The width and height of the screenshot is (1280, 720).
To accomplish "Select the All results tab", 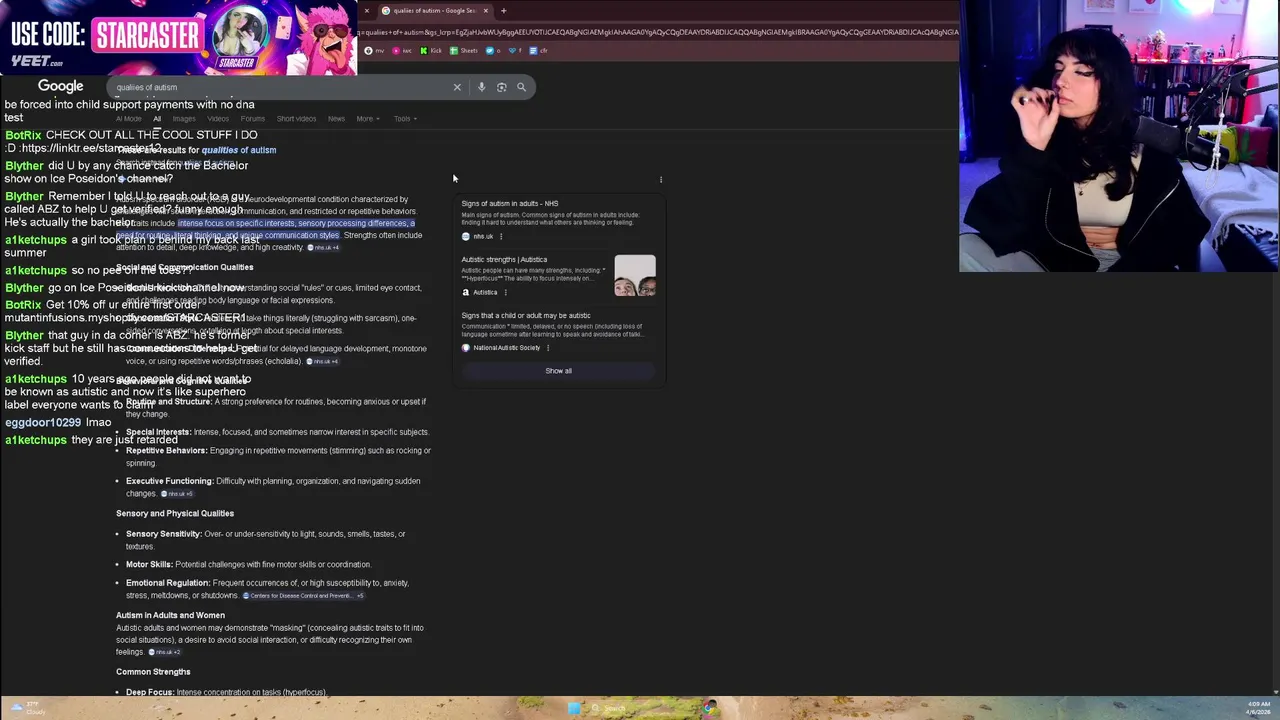I will tap(157, 119).
